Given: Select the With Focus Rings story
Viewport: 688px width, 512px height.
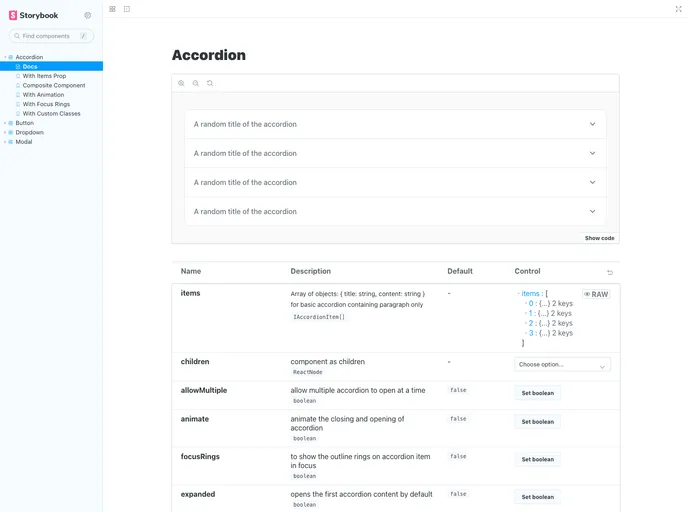Looking at the screenshot, I should pyautogui.click(x=46, y=104).
